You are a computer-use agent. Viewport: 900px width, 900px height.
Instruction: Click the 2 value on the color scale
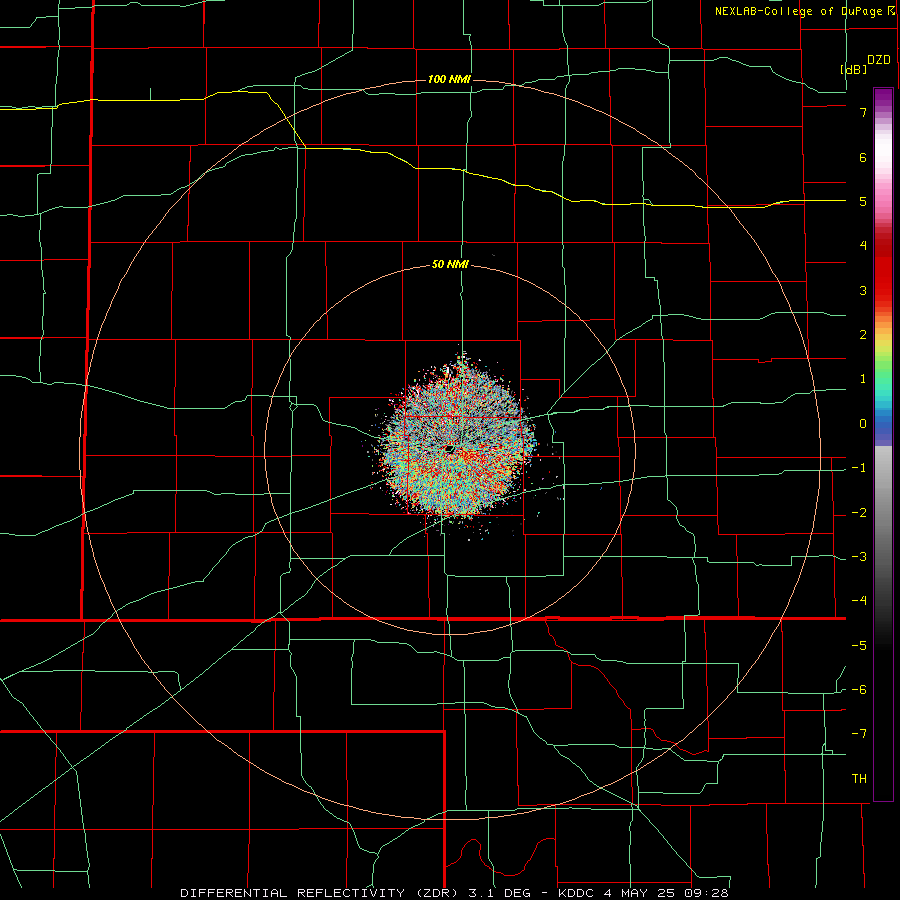pyautogui.click(x=863, y=335)
